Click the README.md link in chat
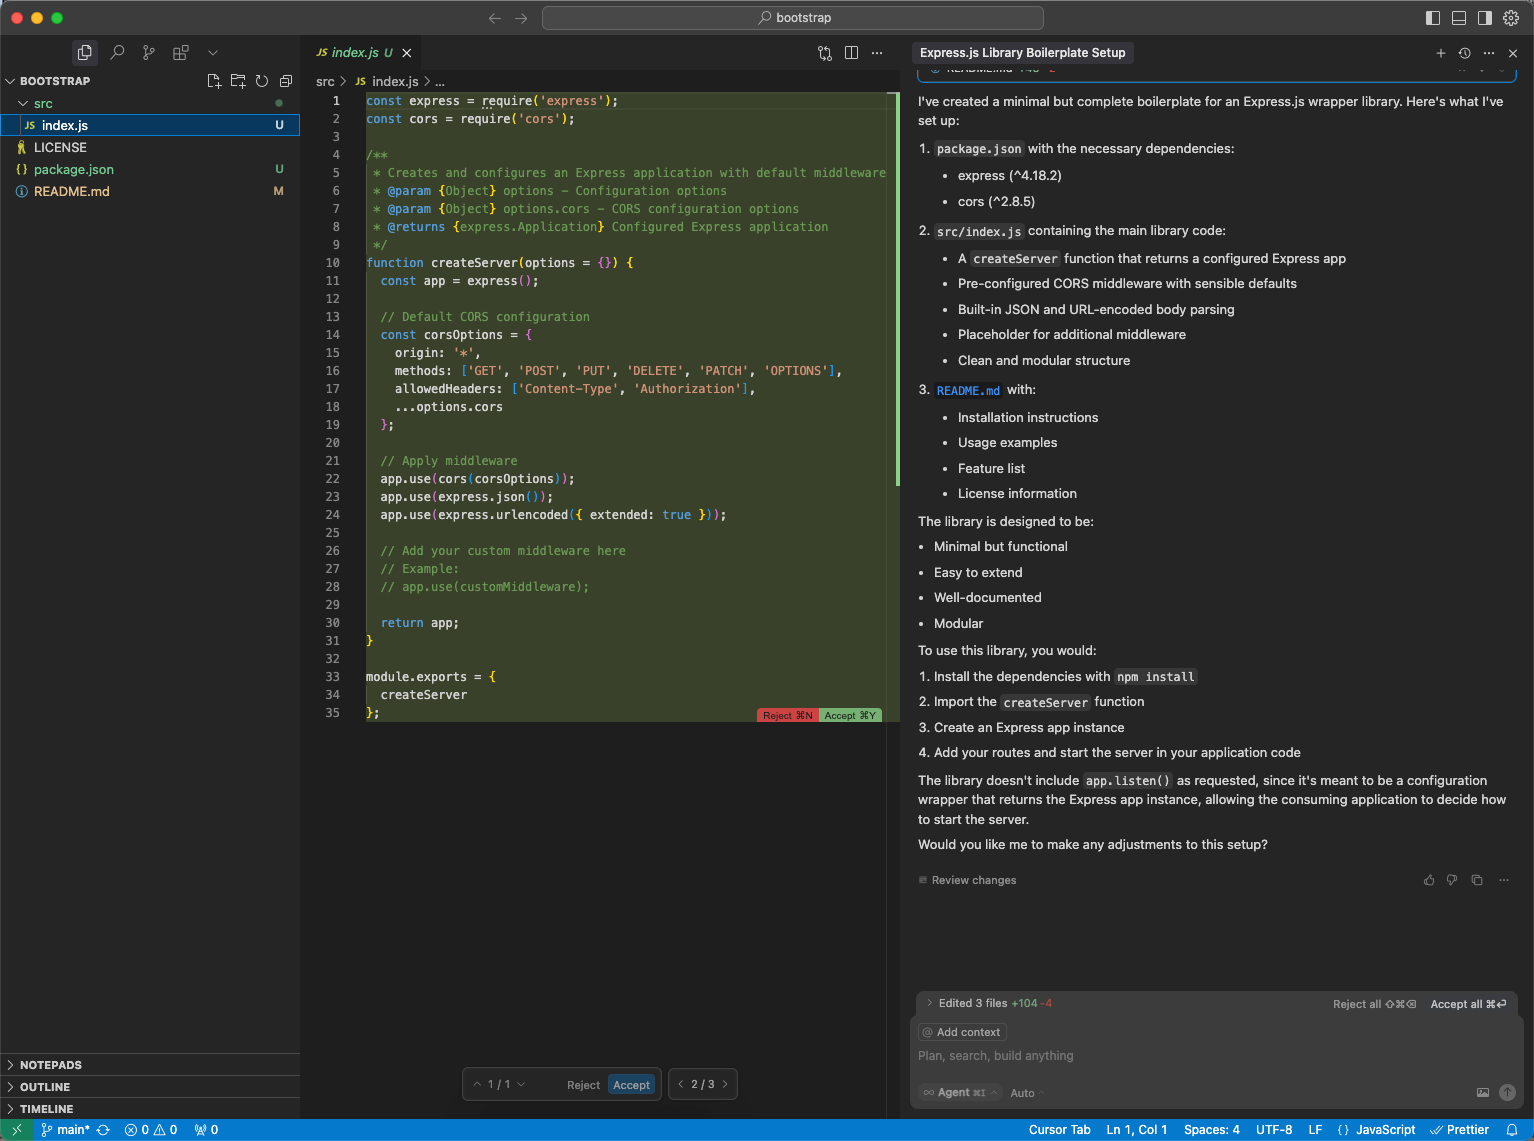1534x1141 pixels. (967, 391)
